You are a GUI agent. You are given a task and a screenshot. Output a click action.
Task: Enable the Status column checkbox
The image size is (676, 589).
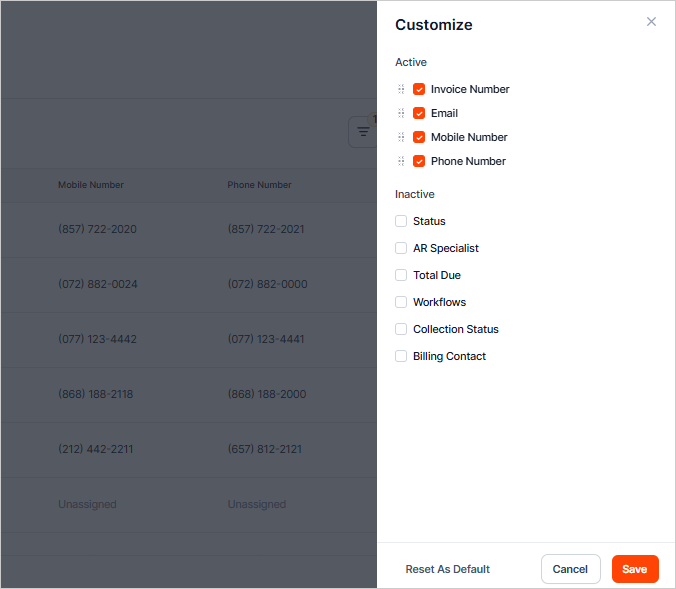(401, 221)
